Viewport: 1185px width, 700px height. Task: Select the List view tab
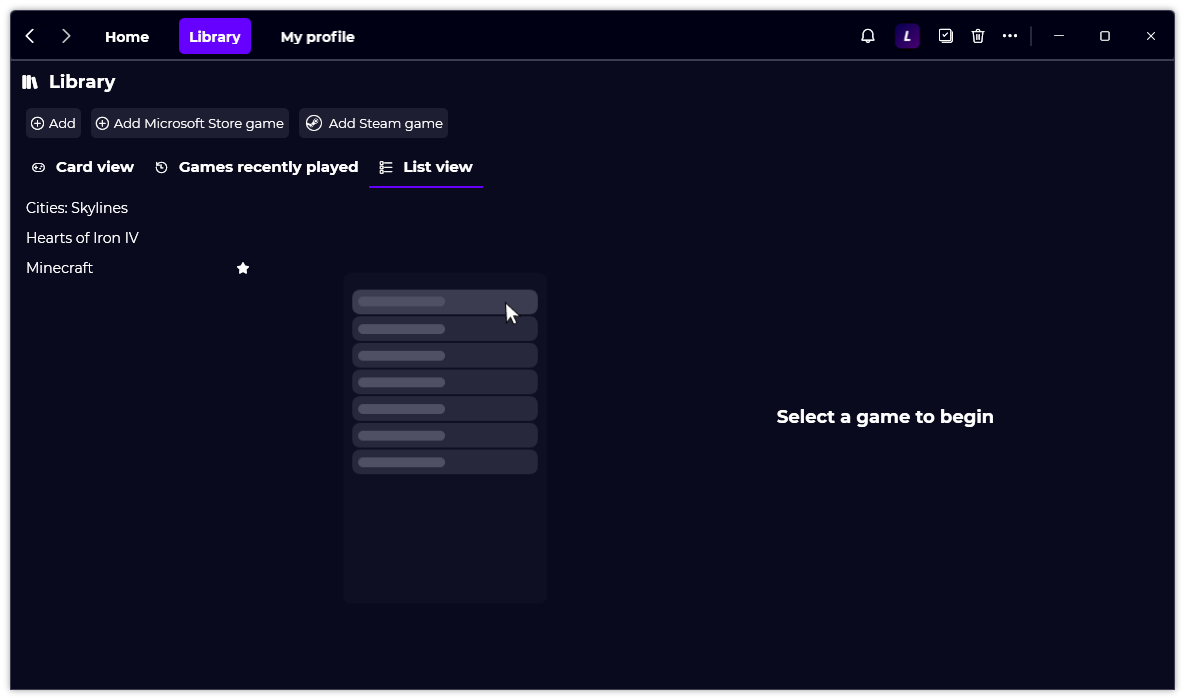(425, 167)
